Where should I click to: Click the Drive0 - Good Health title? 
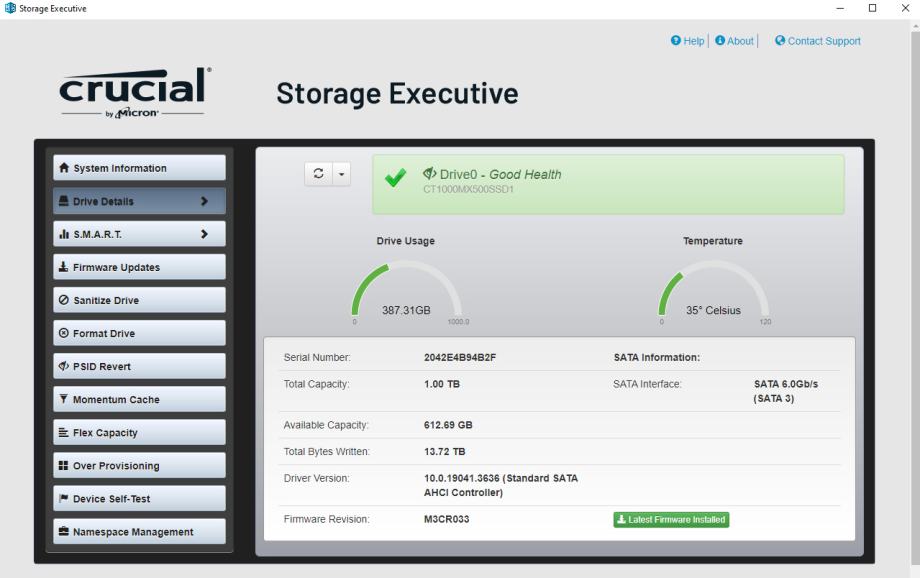(x=500, y=174)
